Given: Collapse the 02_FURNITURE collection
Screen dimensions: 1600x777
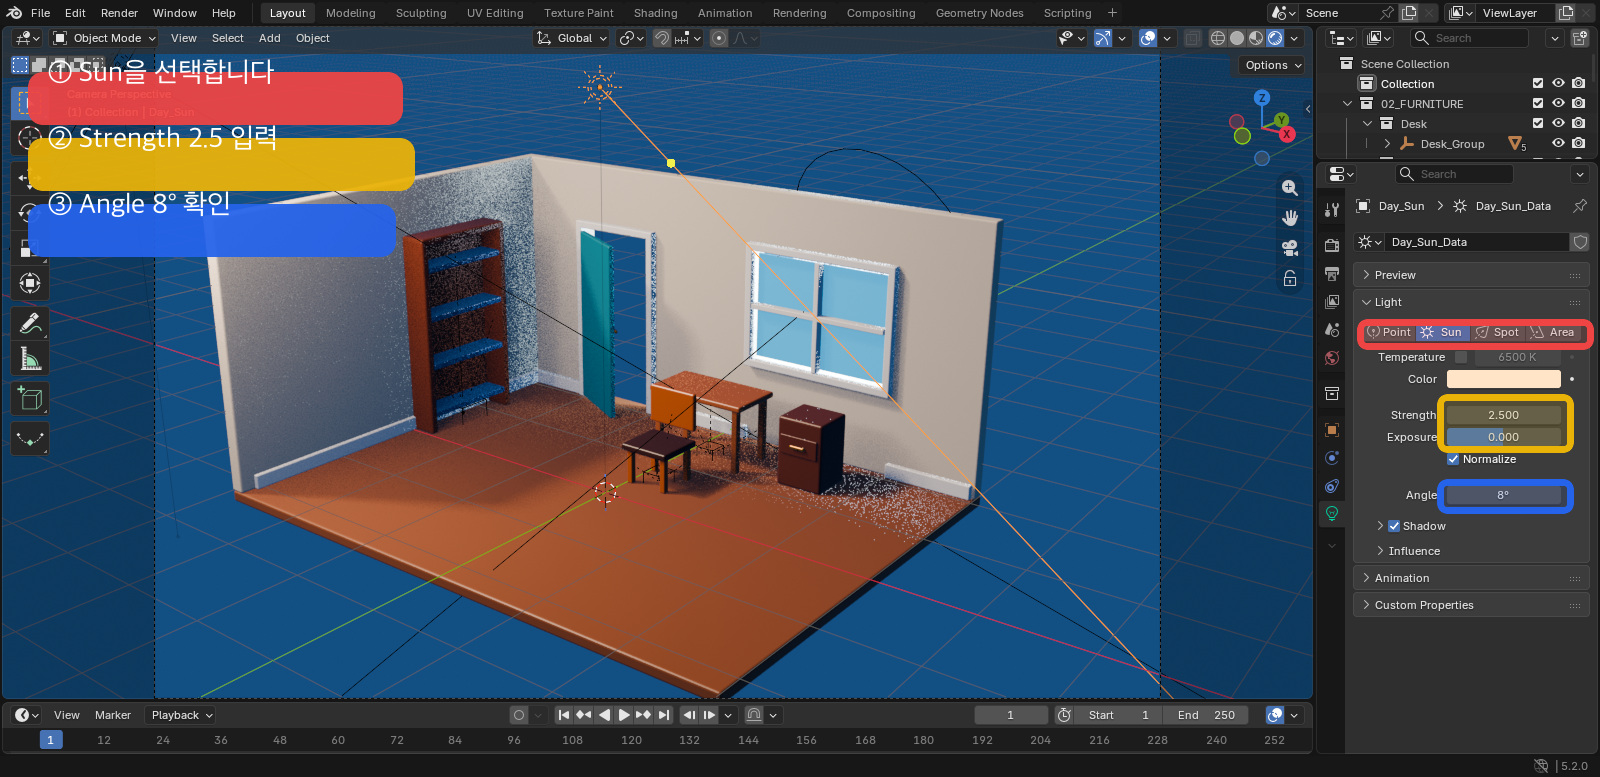Looking at the screenshot, I should [x=1347, y=103].
